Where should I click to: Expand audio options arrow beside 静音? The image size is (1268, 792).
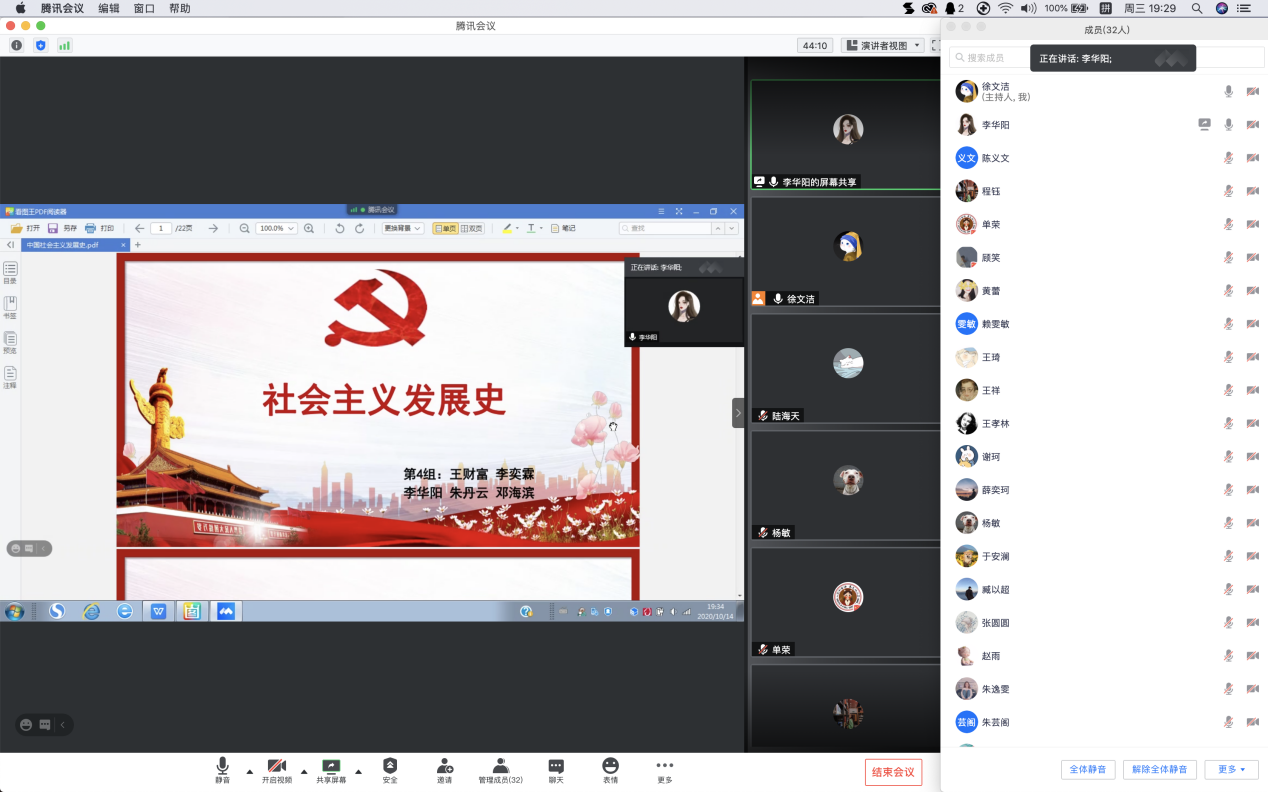[249, 771]
